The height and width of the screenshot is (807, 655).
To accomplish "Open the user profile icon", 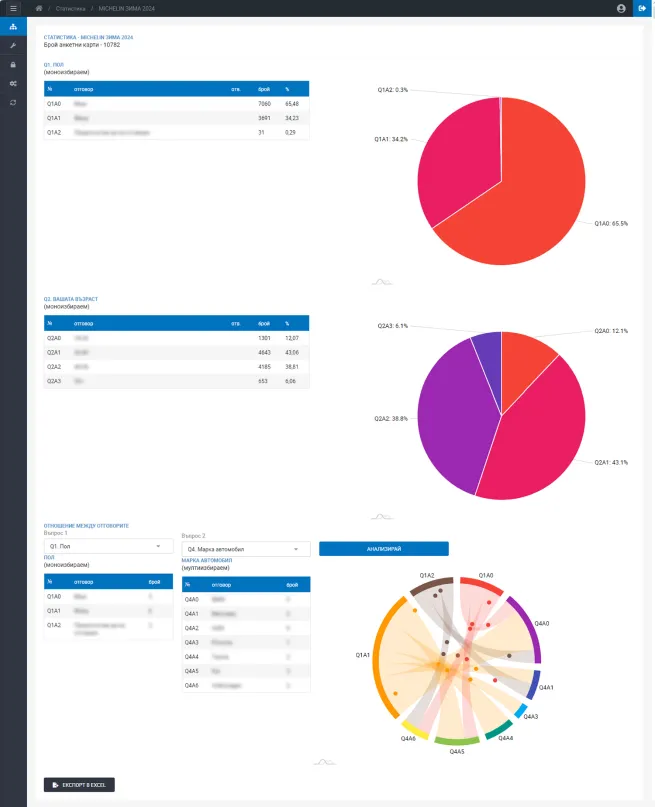I will (x=621, y=8).
